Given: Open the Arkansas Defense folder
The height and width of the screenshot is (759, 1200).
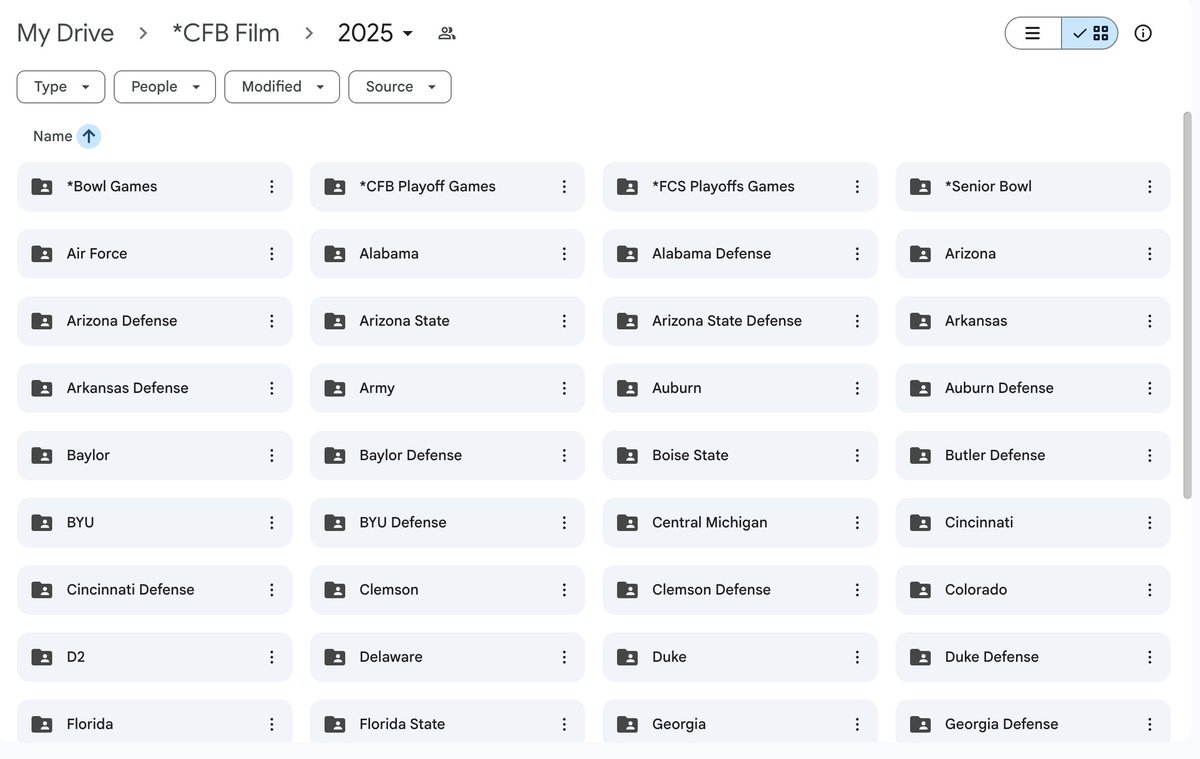Looking at the screenshot, I should point(154,388).
